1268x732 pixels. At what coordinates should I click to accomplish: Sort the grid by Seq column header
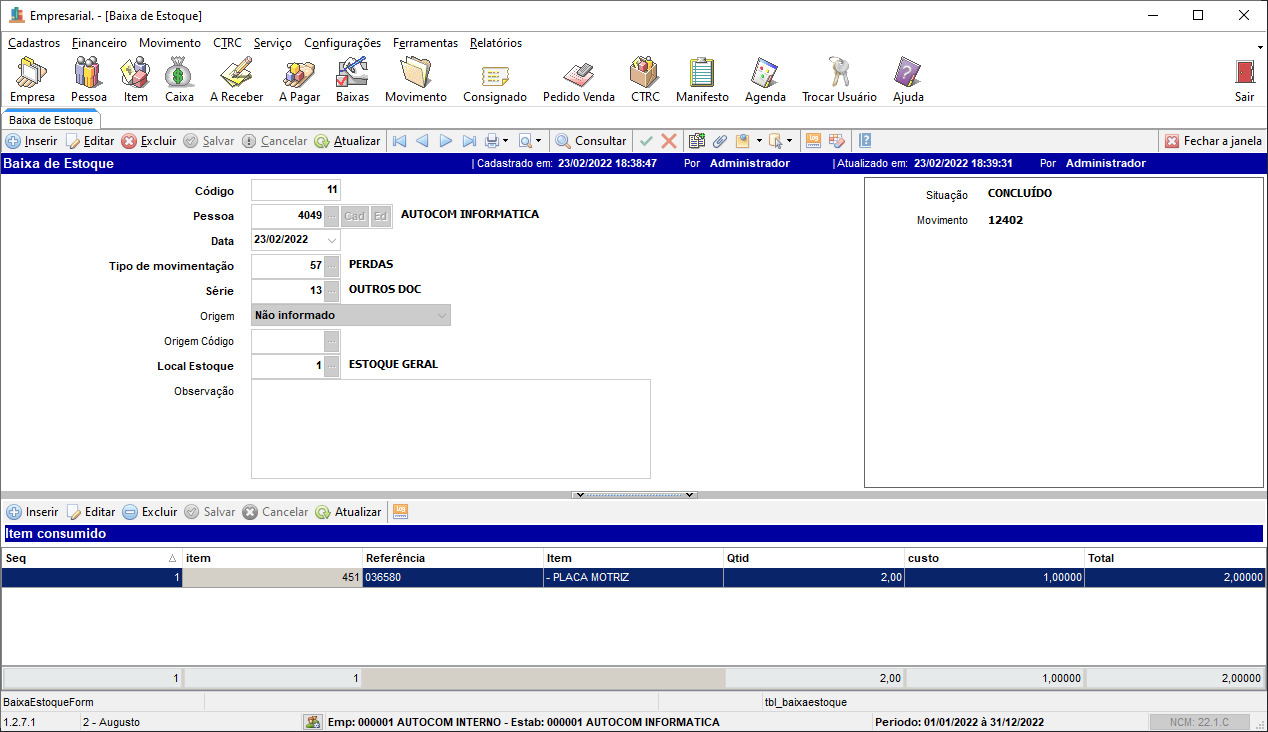tap(90, 558)
